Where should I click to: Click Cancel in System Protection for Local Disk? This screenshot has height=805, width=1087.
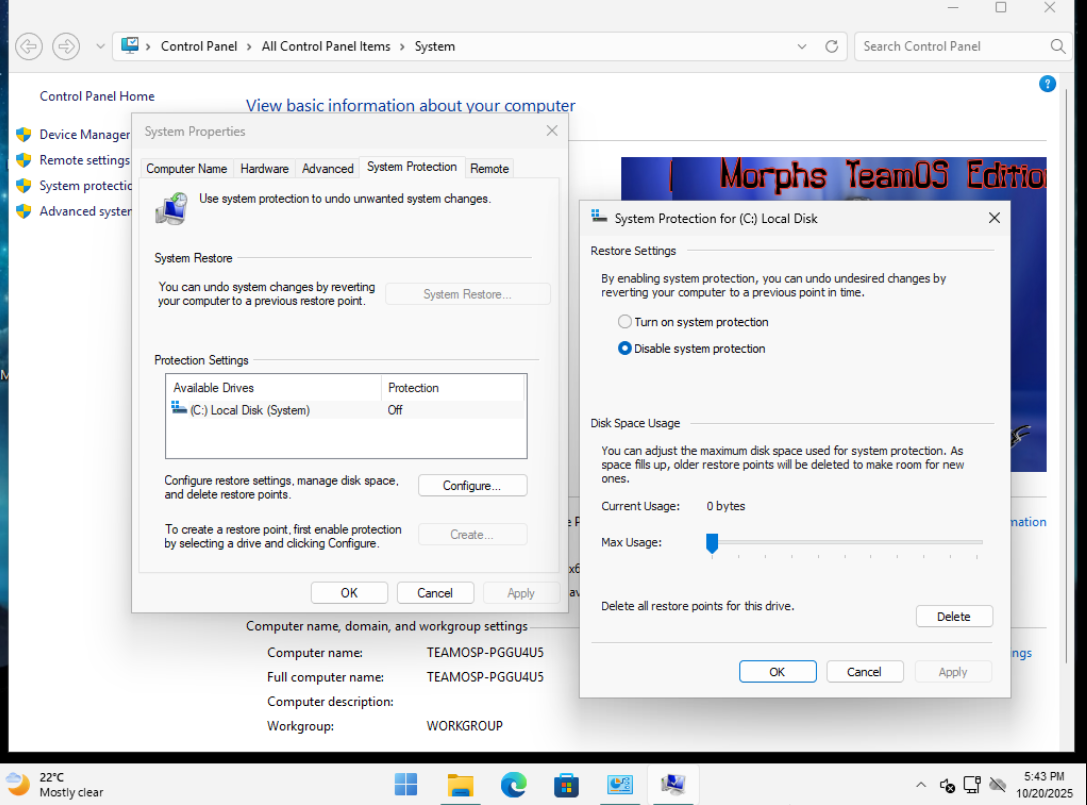(864, 672)
